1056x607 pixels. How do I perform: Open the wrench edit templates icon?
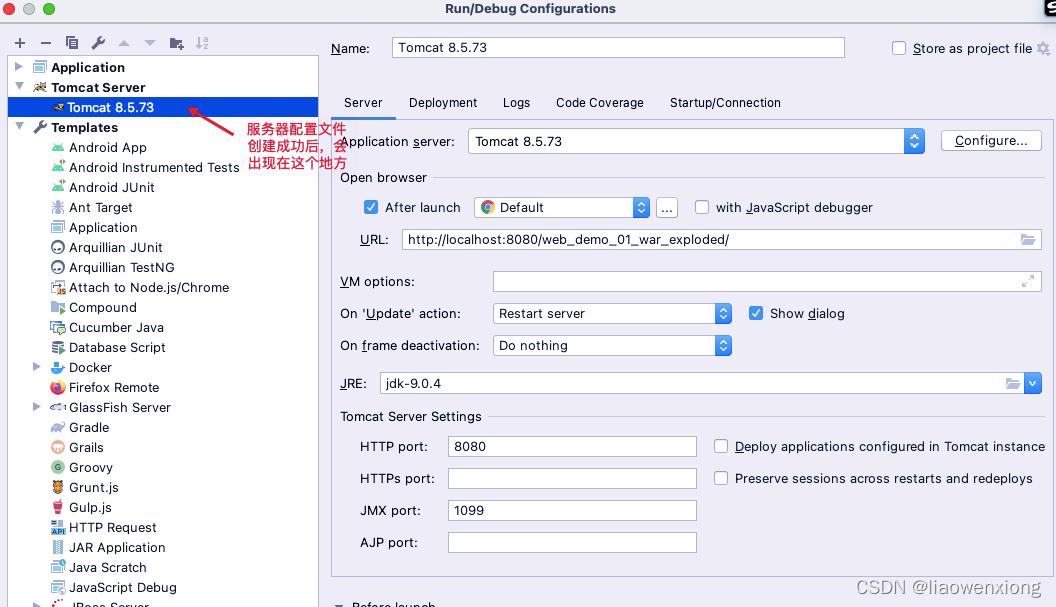point(98,43)
